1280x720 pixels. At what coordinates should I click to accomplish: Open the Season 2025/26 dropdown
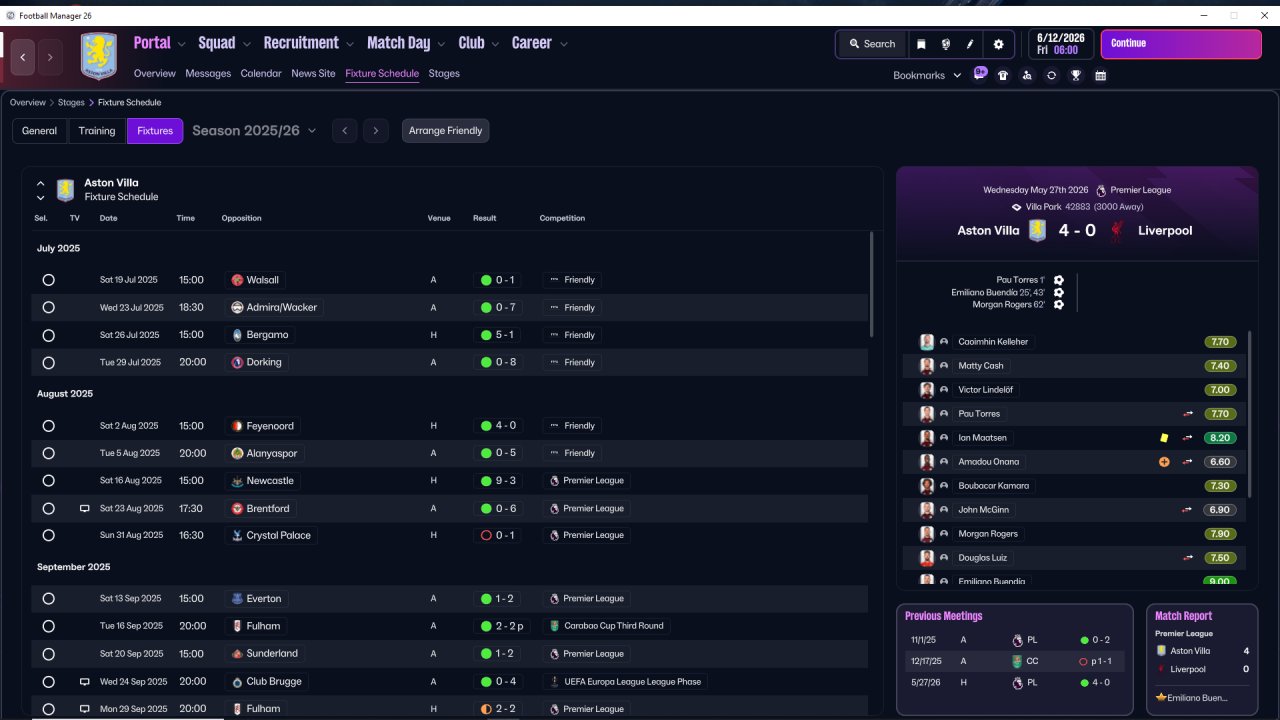point(254,131)
